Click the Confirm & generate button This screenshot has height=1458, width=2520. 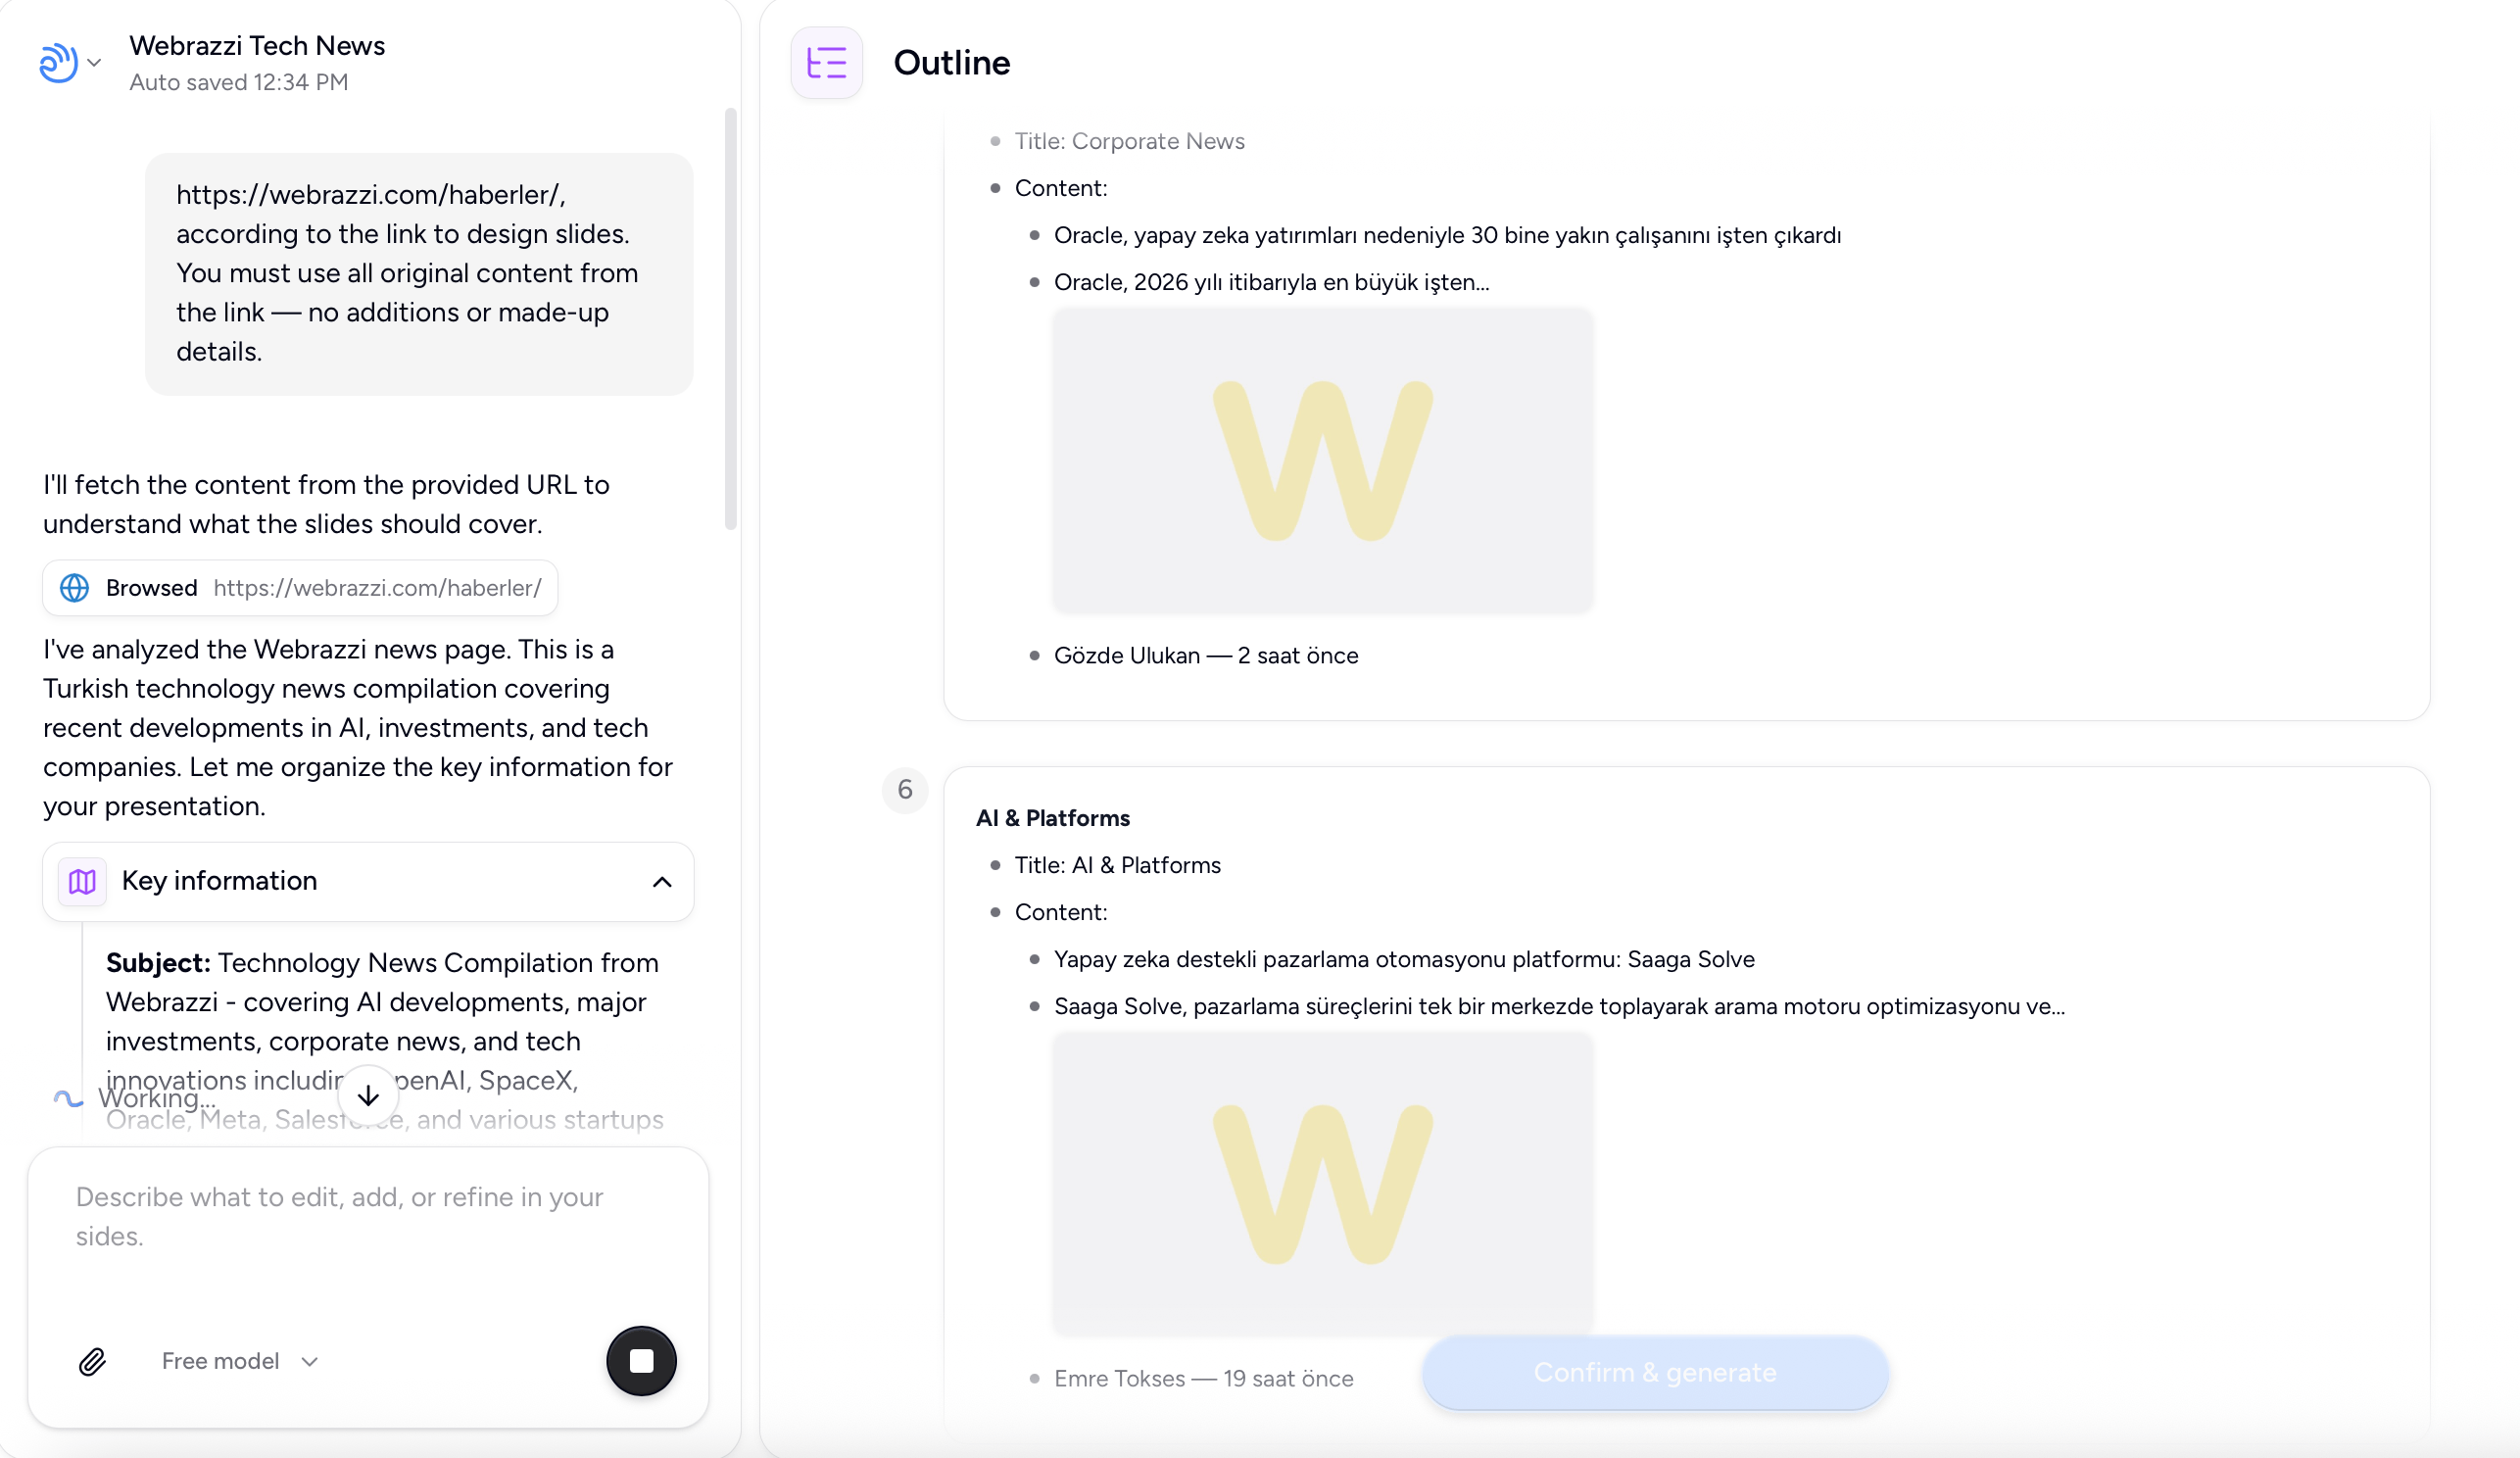click(x=1654, y=1373)
